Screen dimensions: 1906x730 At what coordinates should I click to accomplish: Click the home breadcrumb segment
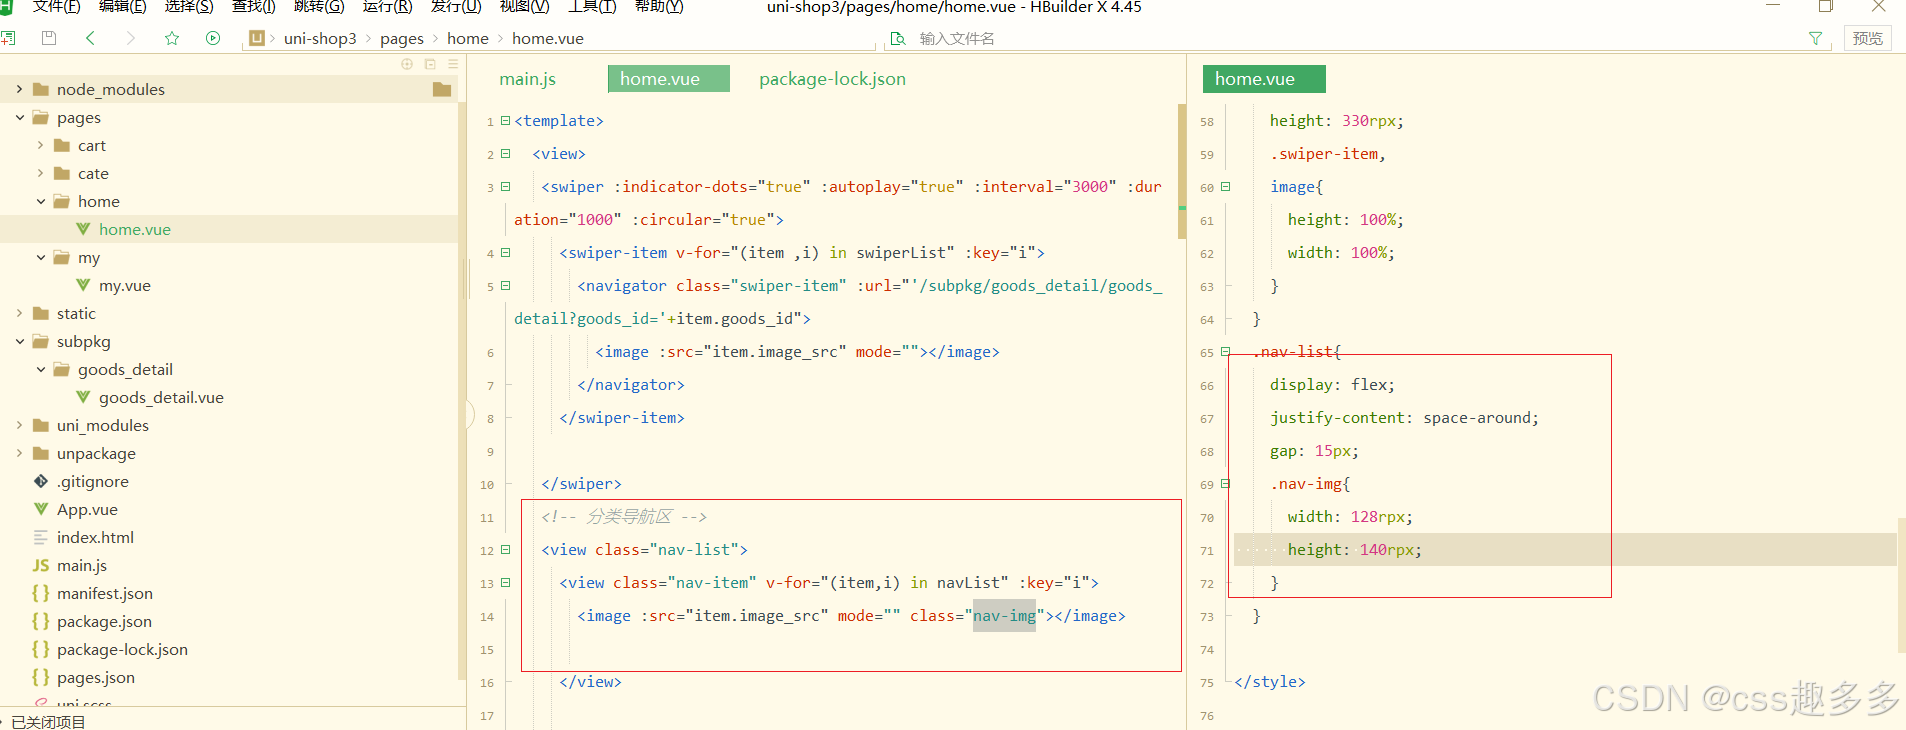coord(468,38)
